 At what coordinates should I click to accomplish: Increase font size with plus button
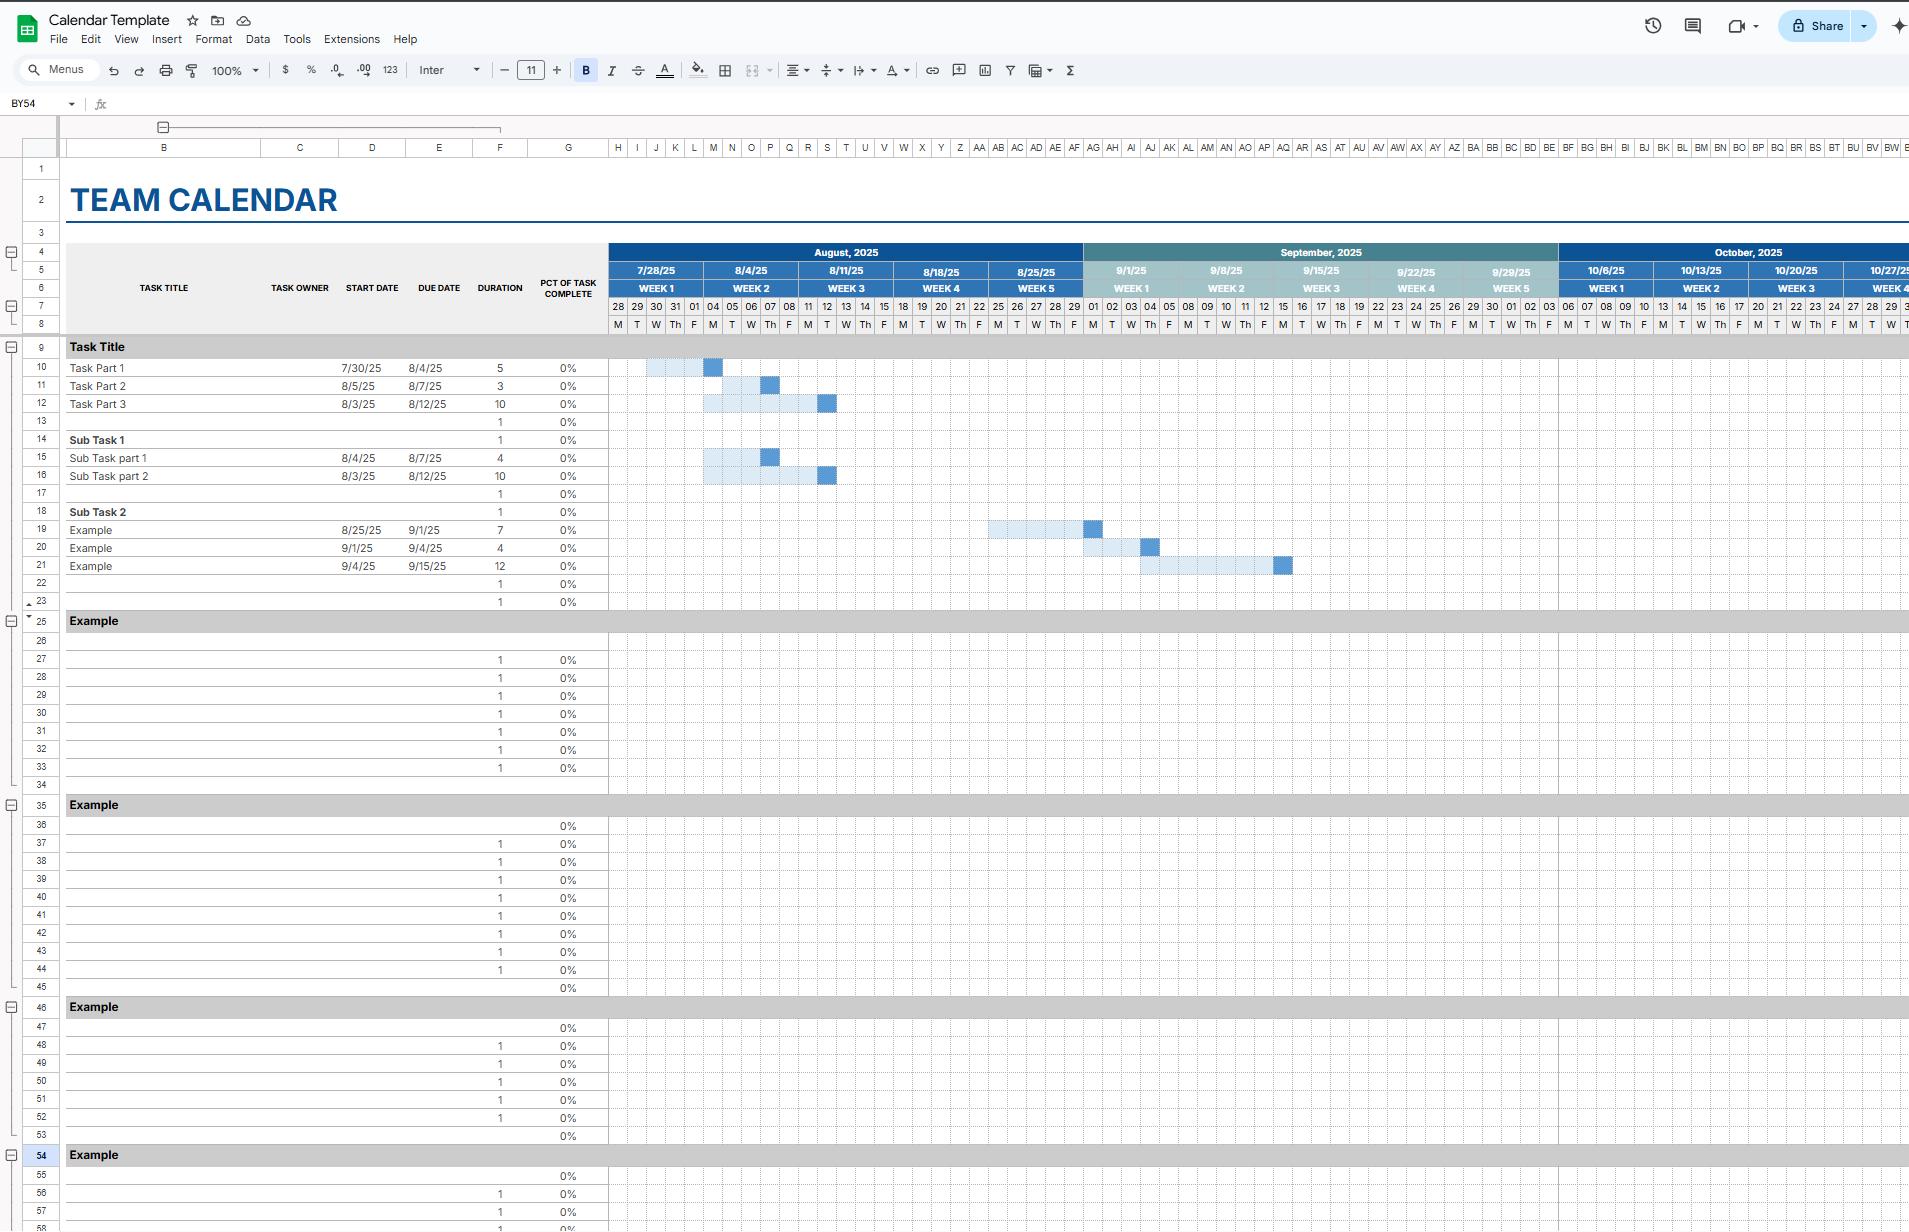pos(557,70)
